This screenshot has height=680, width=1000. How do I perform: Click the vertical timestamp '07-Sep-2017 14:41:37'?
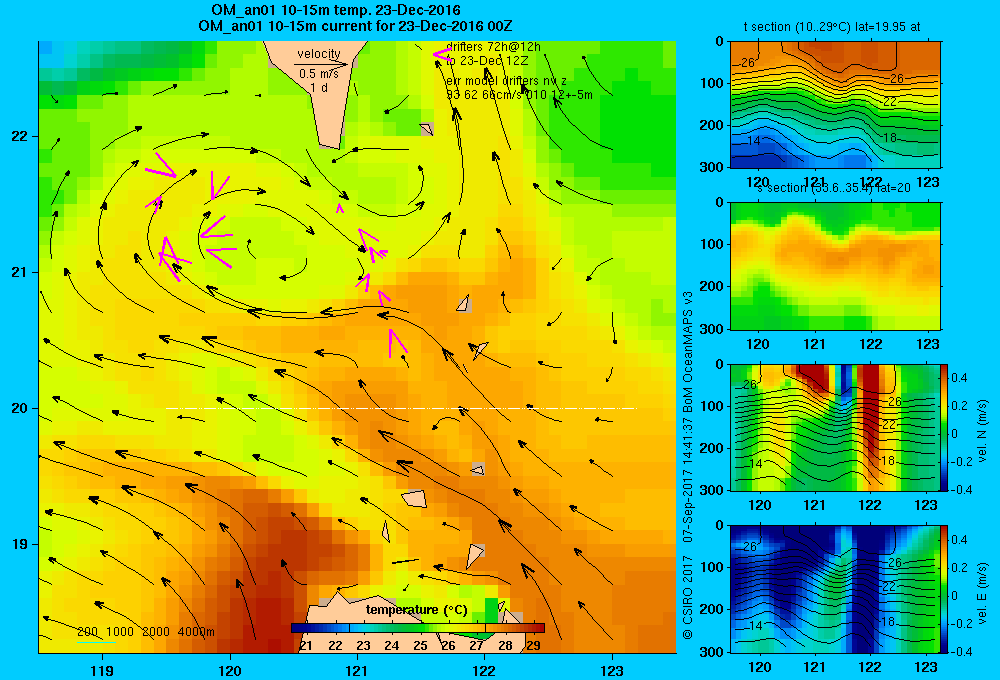[x=688, y=480]
